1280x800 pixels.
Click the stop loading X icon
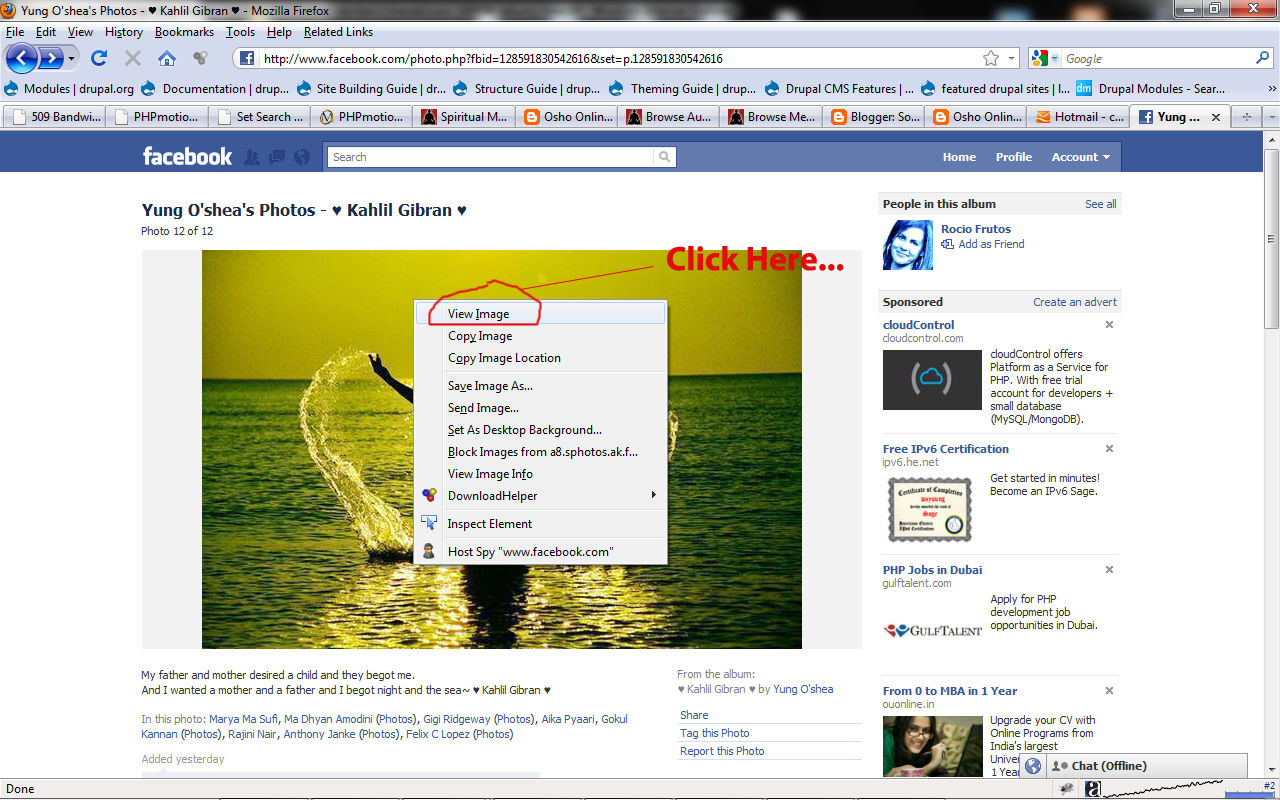[132, 57]
